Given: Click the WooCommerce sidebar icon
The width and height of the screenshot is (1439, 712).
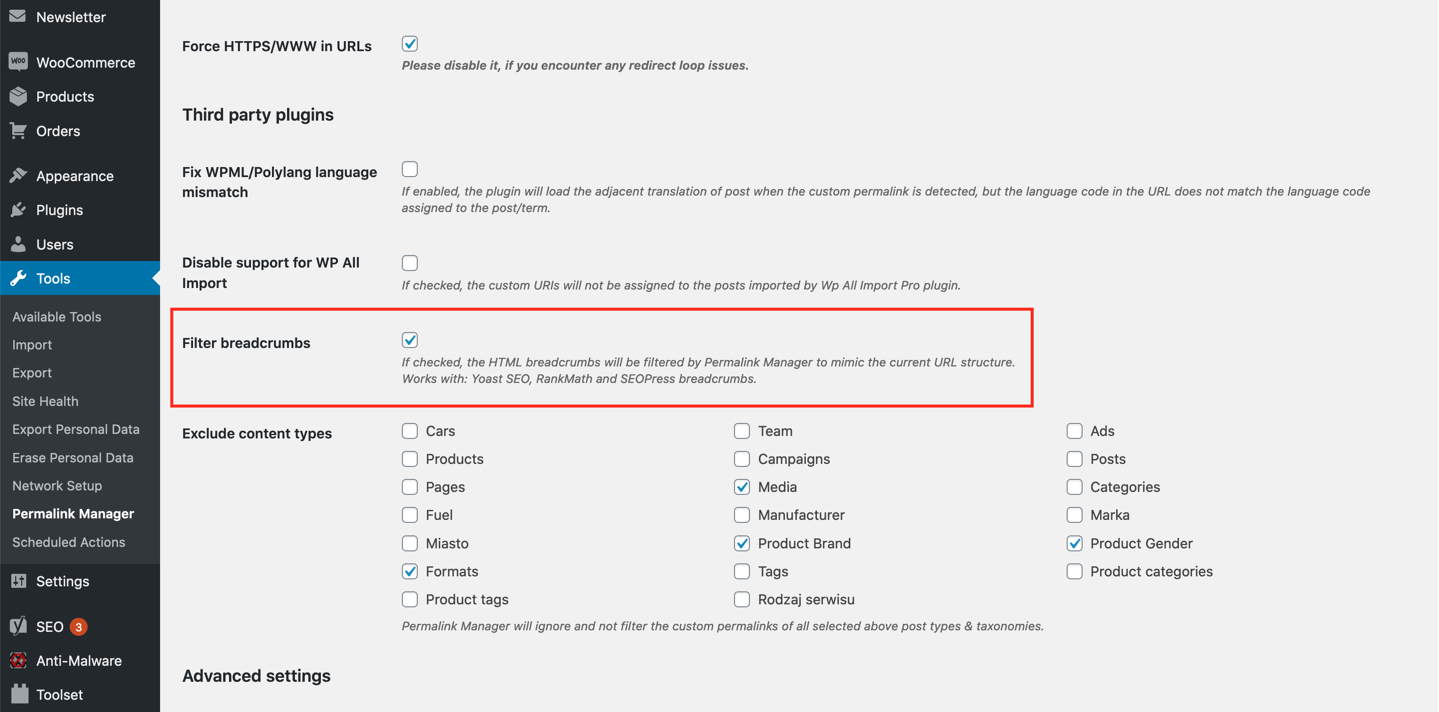Looking at the screenshot, I should (18, 62).
